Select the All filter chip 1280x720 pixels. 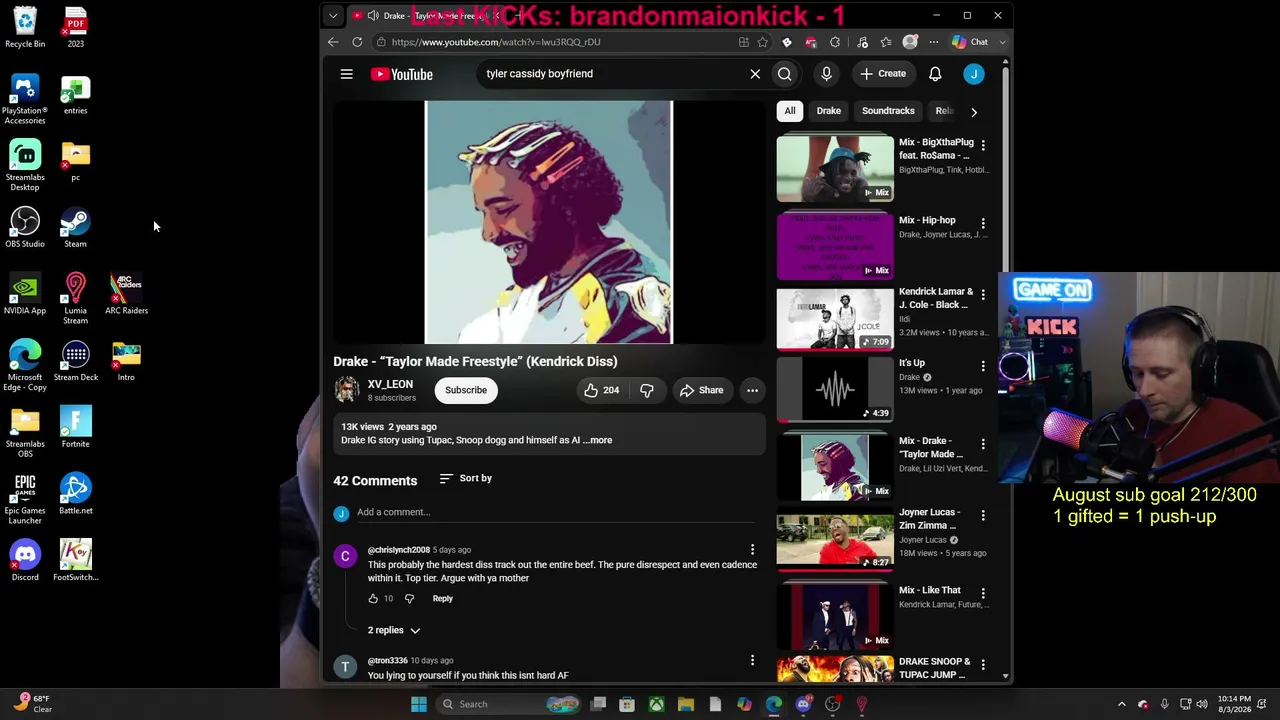pos(790,111)
